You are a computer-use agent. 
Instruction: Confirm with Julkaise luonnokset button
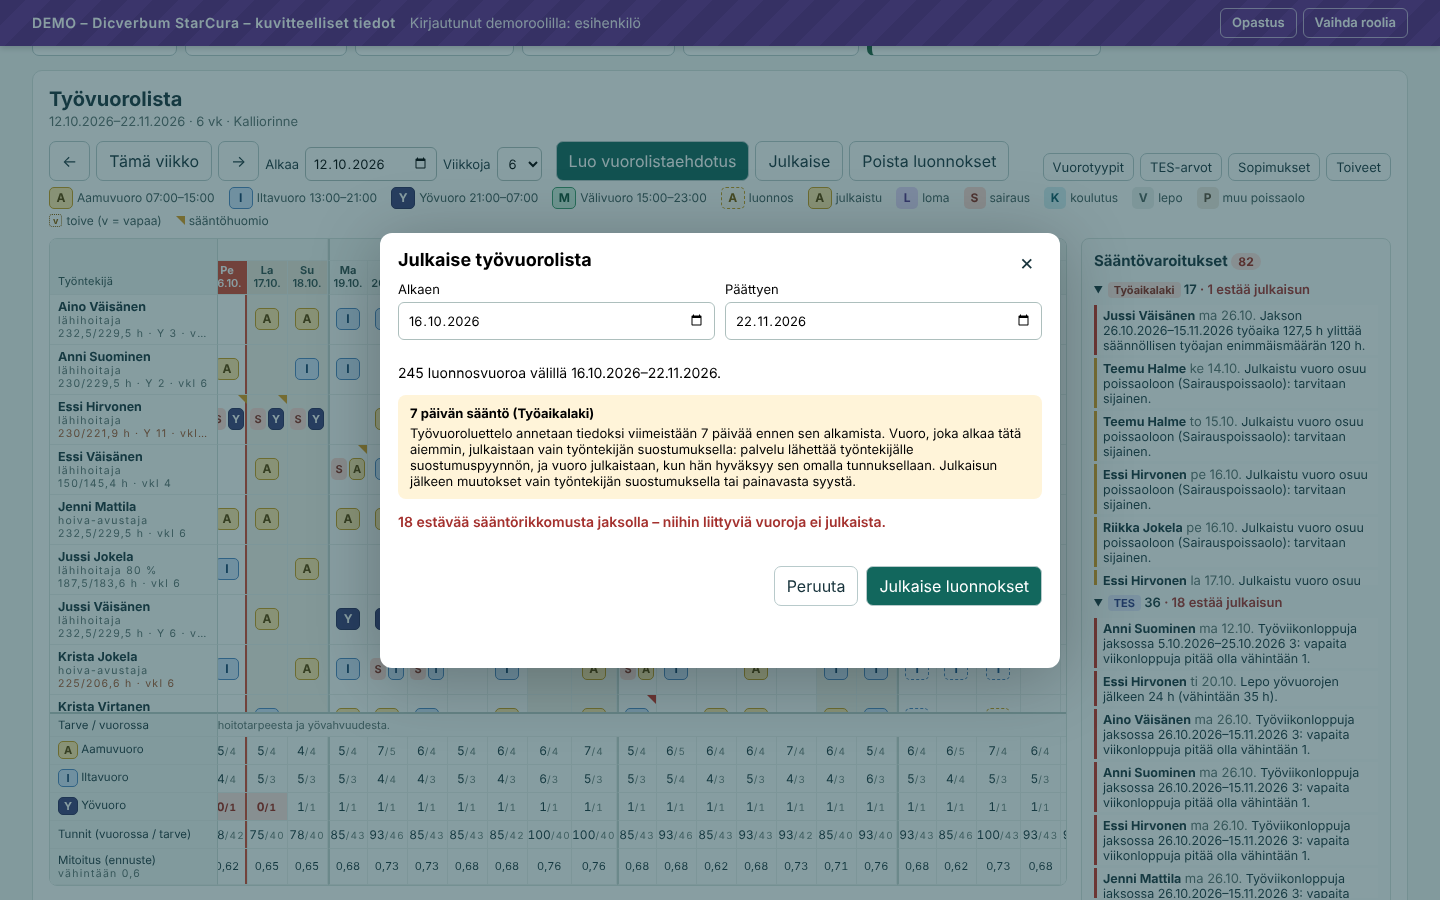954,586
